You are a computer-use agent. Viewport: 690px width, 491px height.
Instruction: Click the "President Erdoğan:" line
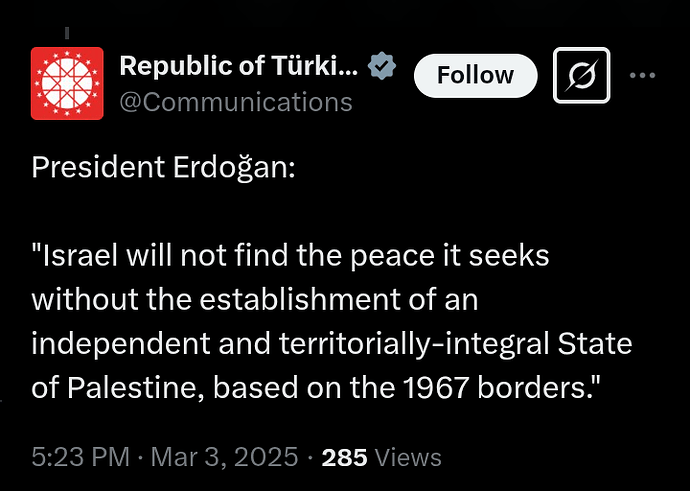(x=164, y=166)
